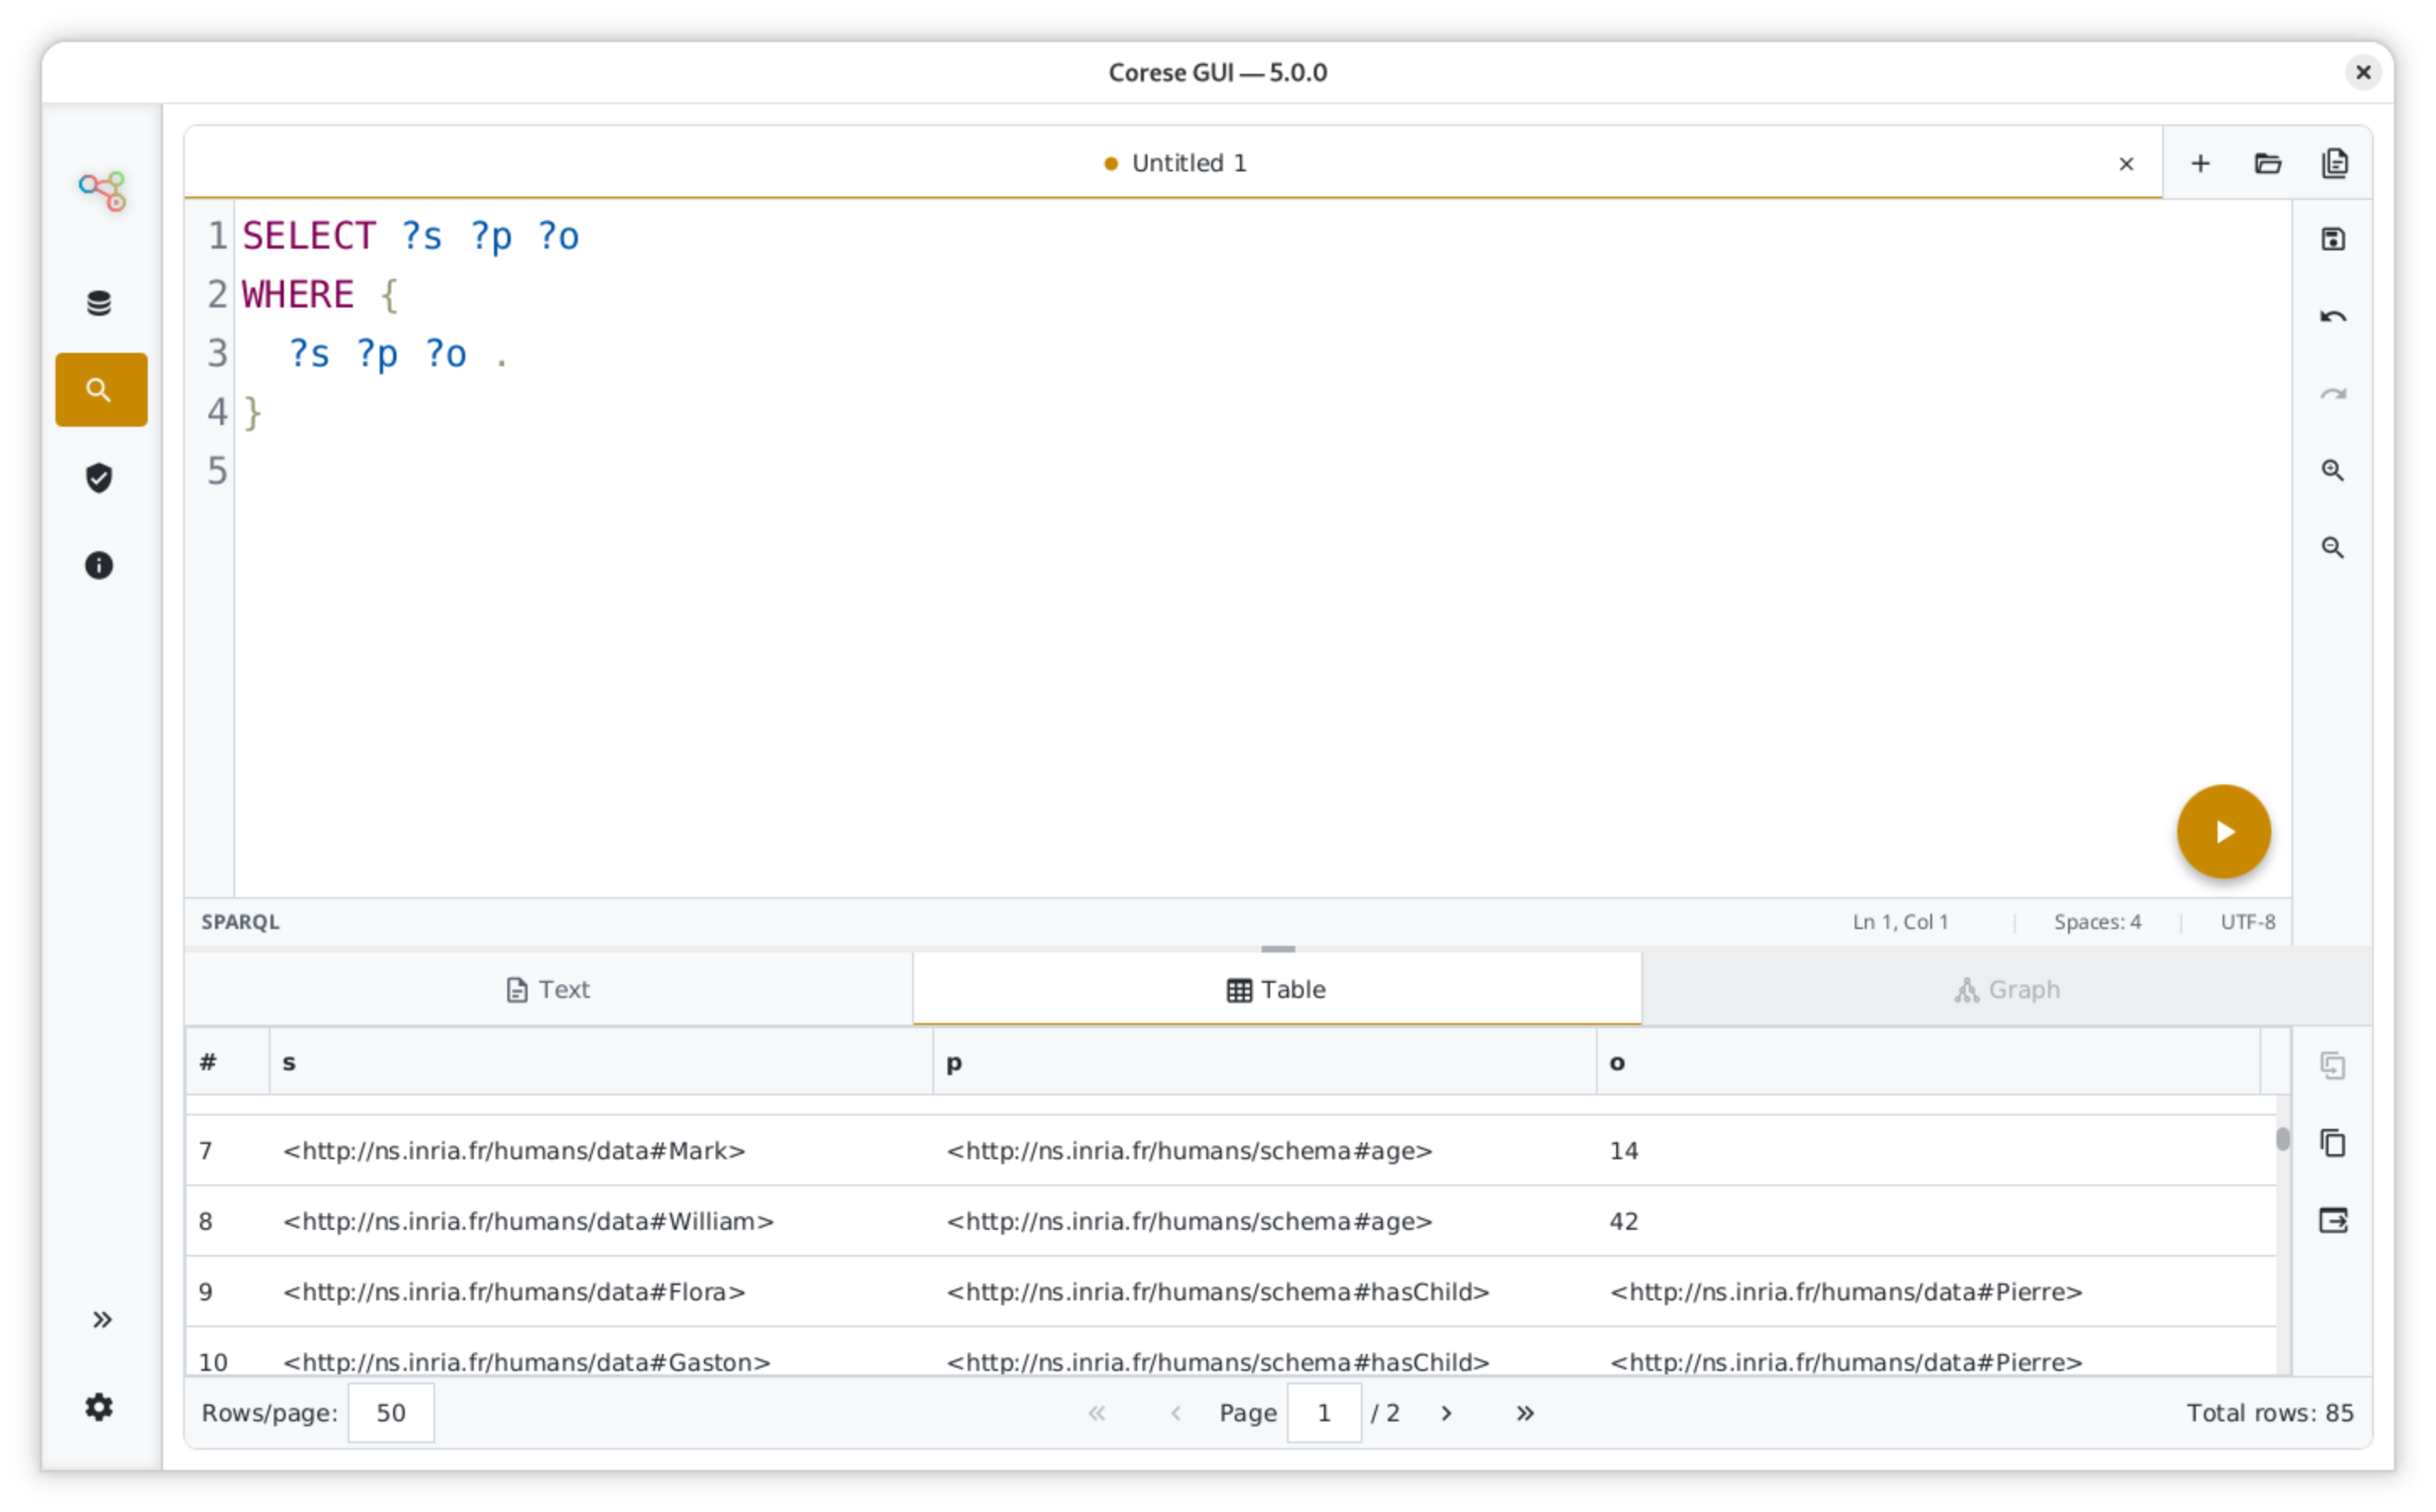Open the validation shield panel
The height and width of the screenshot is (1512, 2436).
[x=100, y=478]
